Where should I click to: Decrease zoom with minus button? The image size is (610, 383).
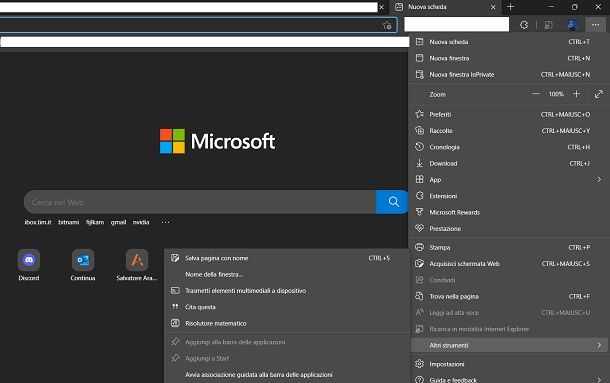point(536,94)
